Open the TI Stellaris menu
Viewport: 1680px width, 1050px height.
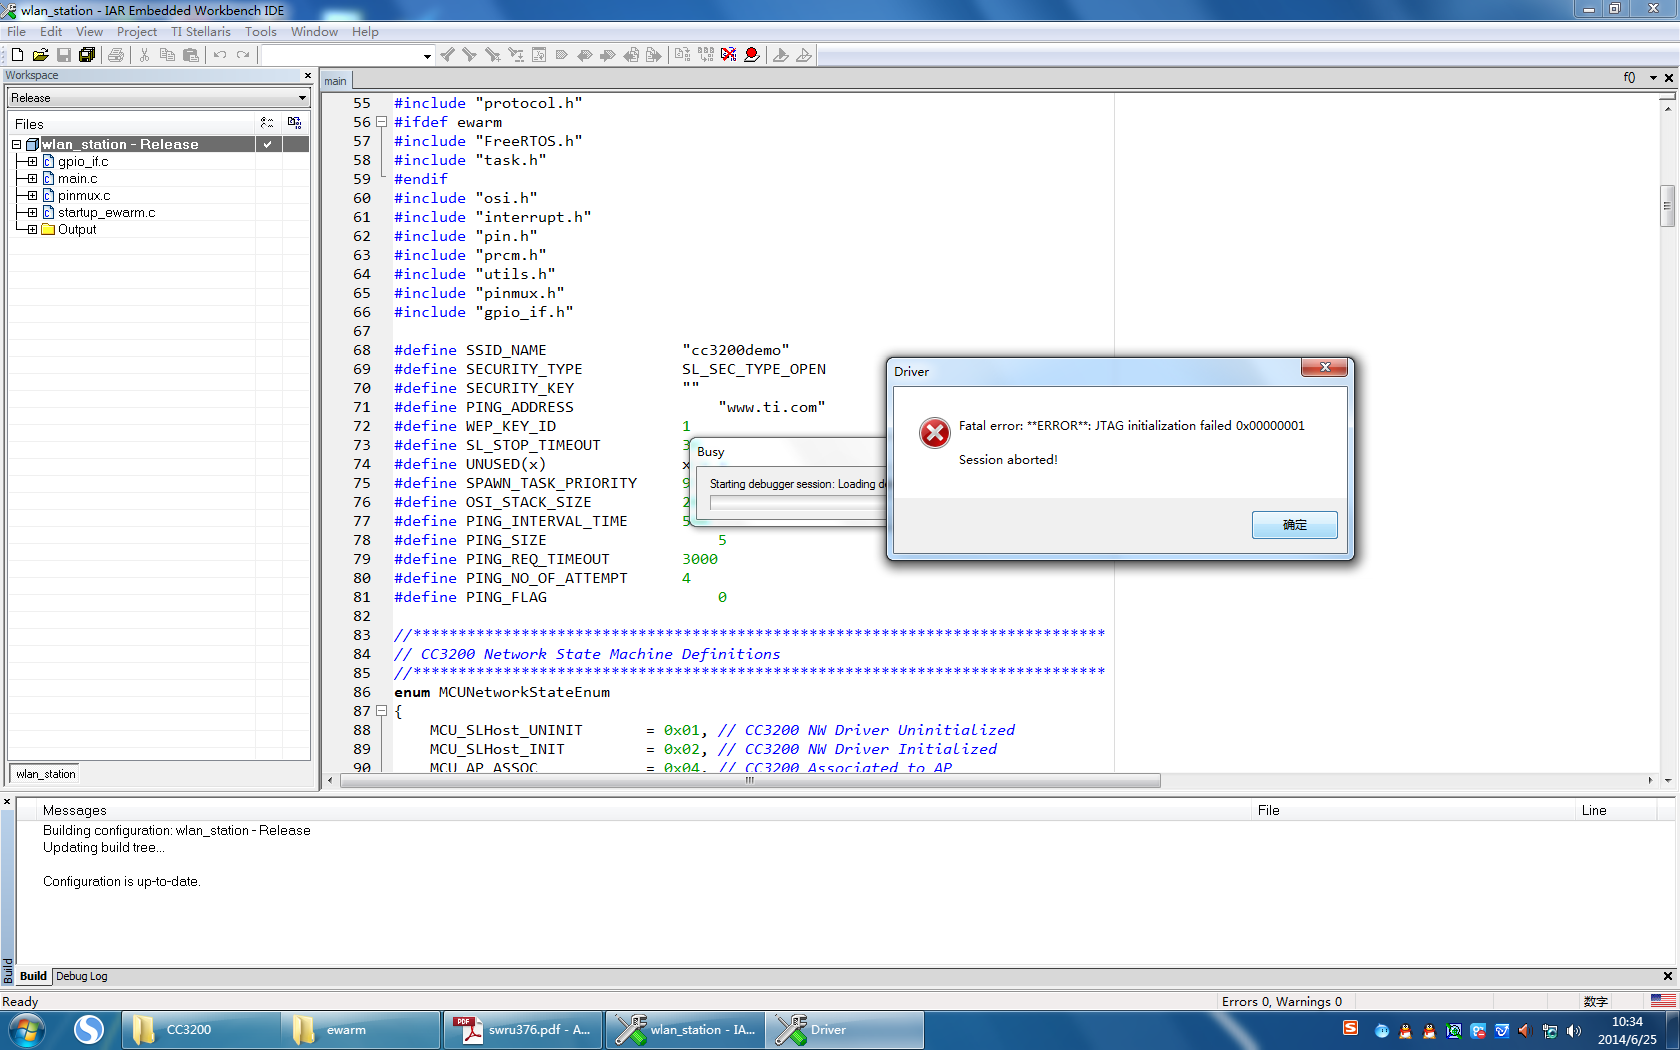click(x=201, y=32)
